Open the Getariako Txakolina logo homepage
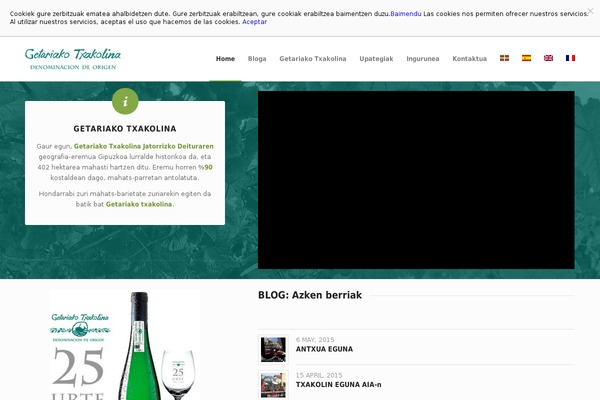 coord(73,59)
